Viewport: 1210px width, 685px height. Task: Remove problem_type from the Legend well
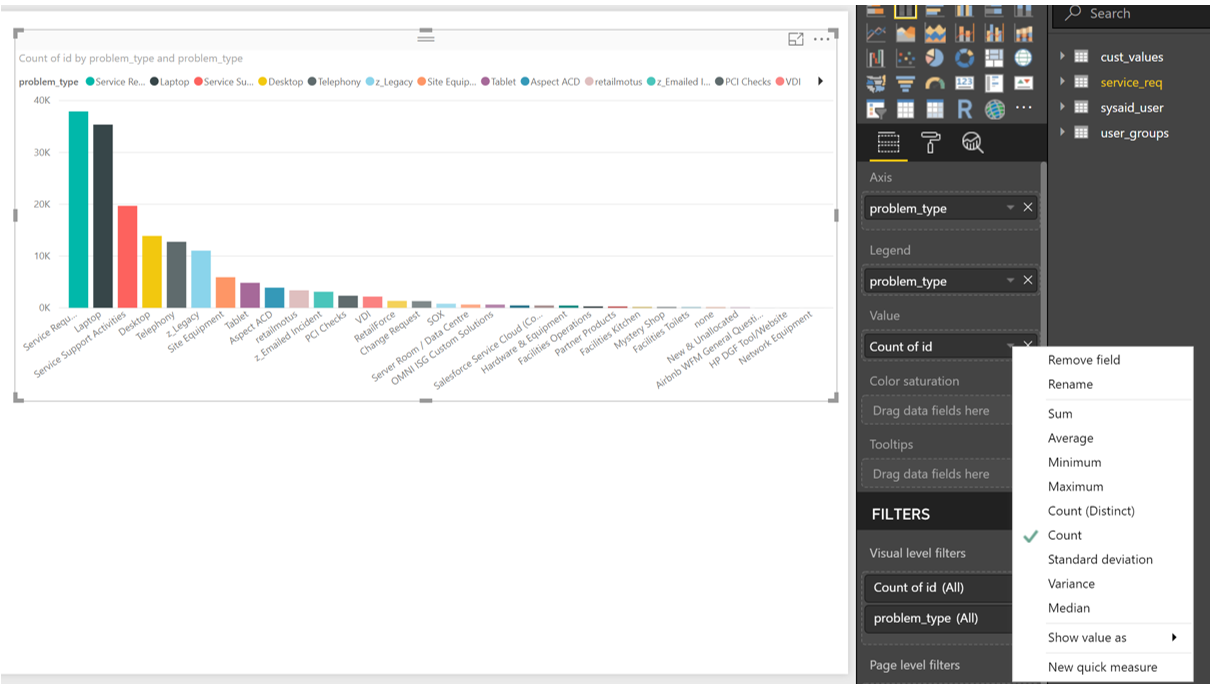click(x=1027, y=281)
